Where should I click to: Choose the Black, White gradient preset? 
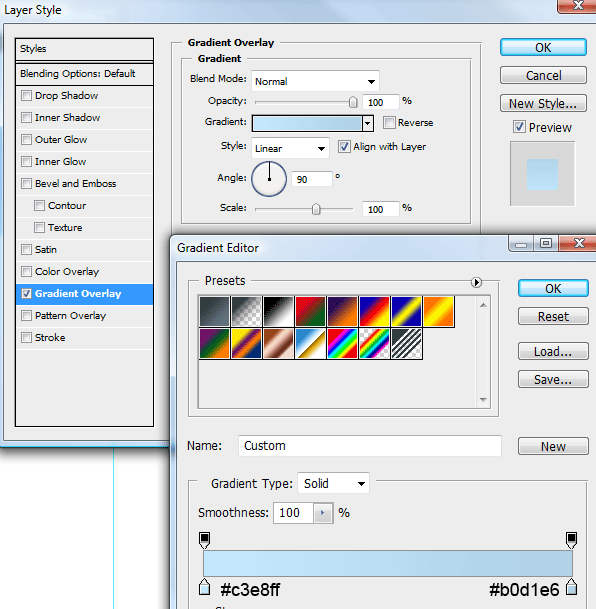tap(278, 311)
